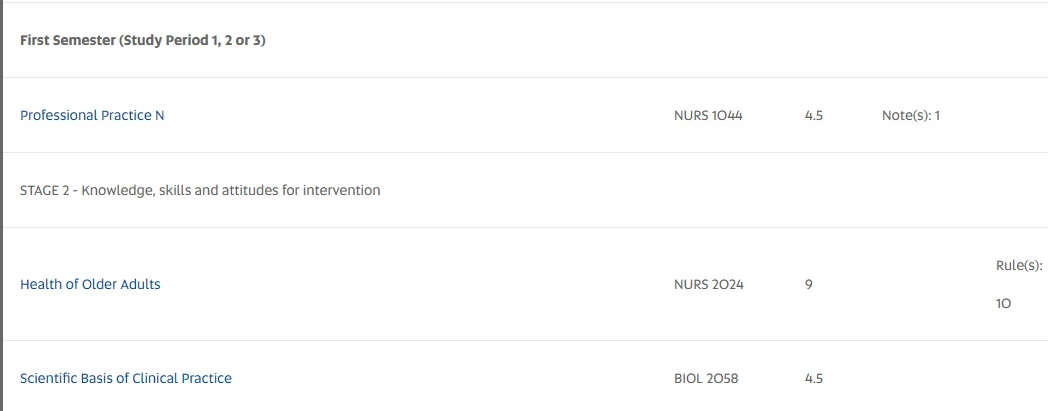Click the NURS 2024 course code
1048x411 pixels.
tap(708, 284)
